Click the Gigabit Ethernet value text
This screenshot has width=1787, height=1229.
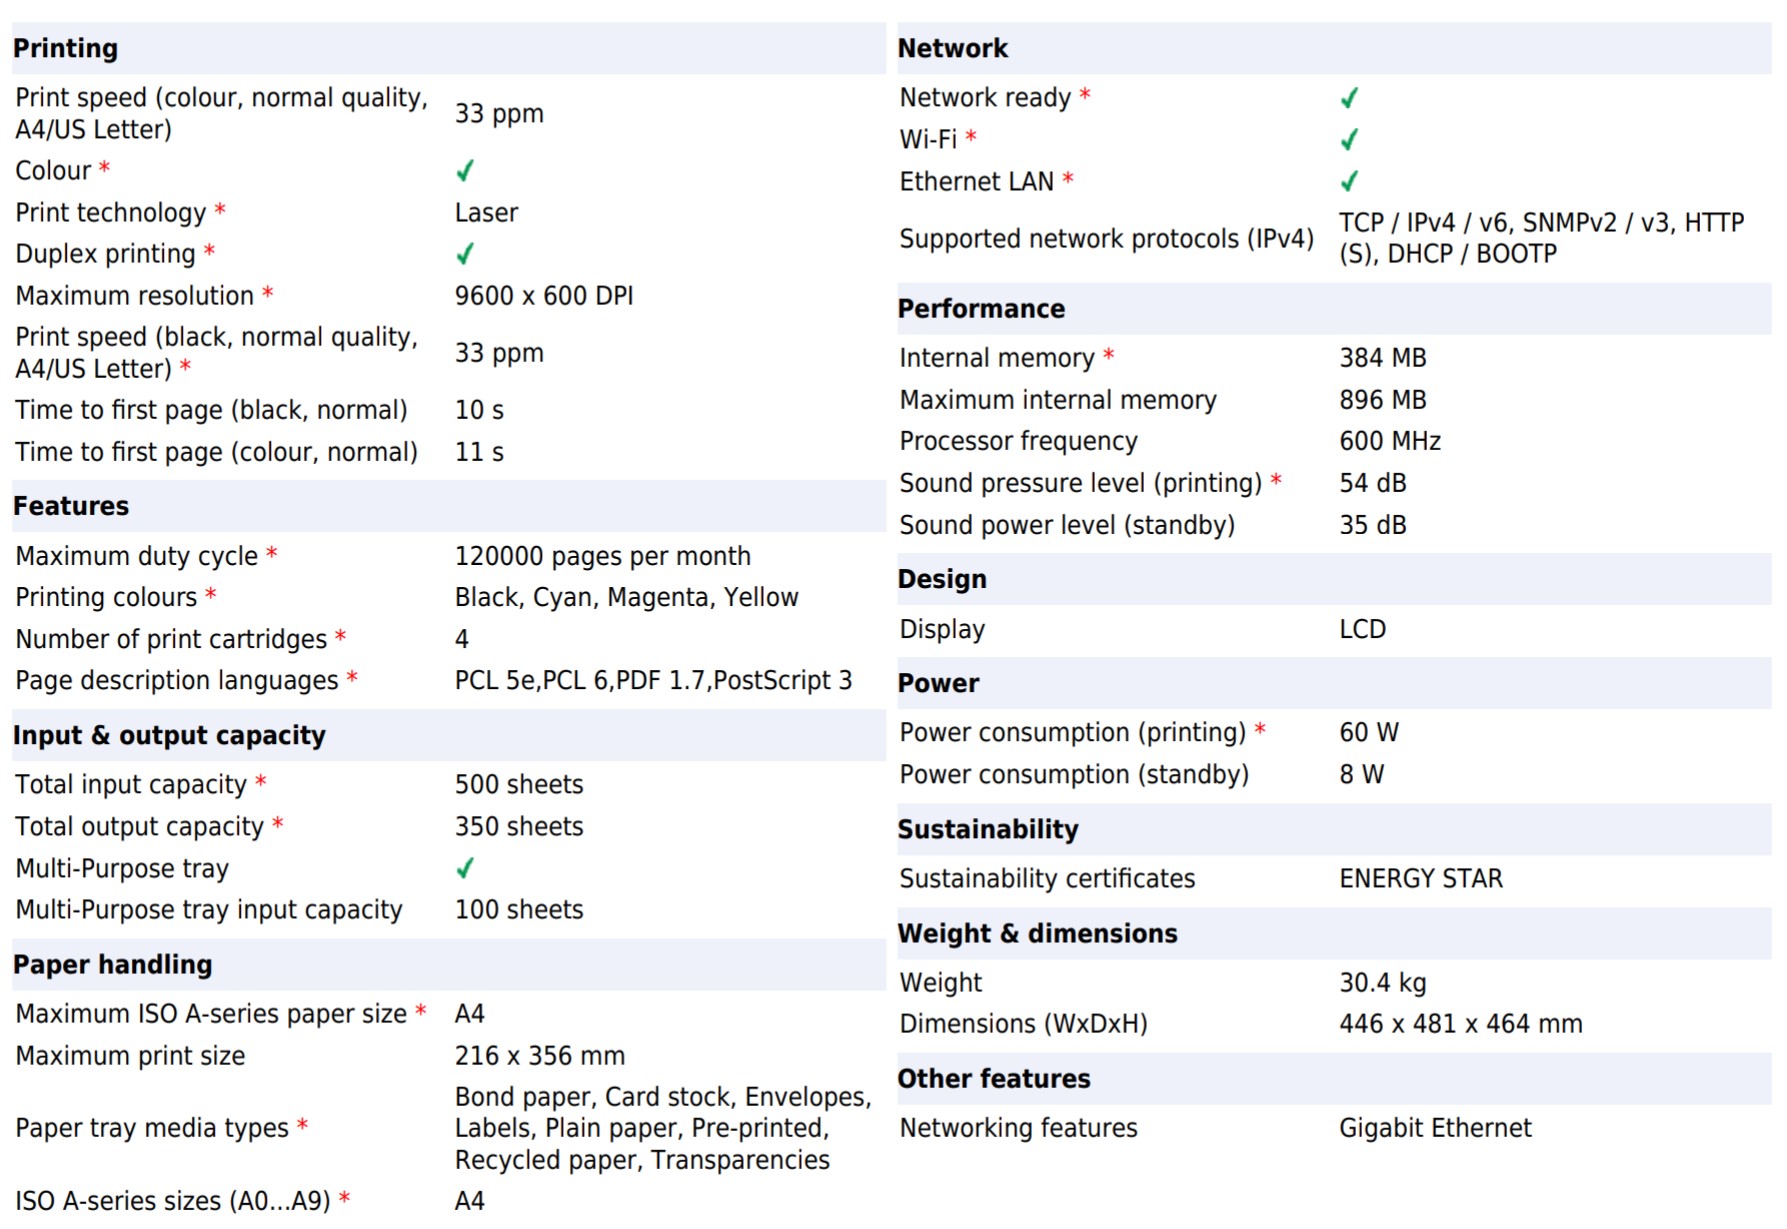point(1435,1128)
